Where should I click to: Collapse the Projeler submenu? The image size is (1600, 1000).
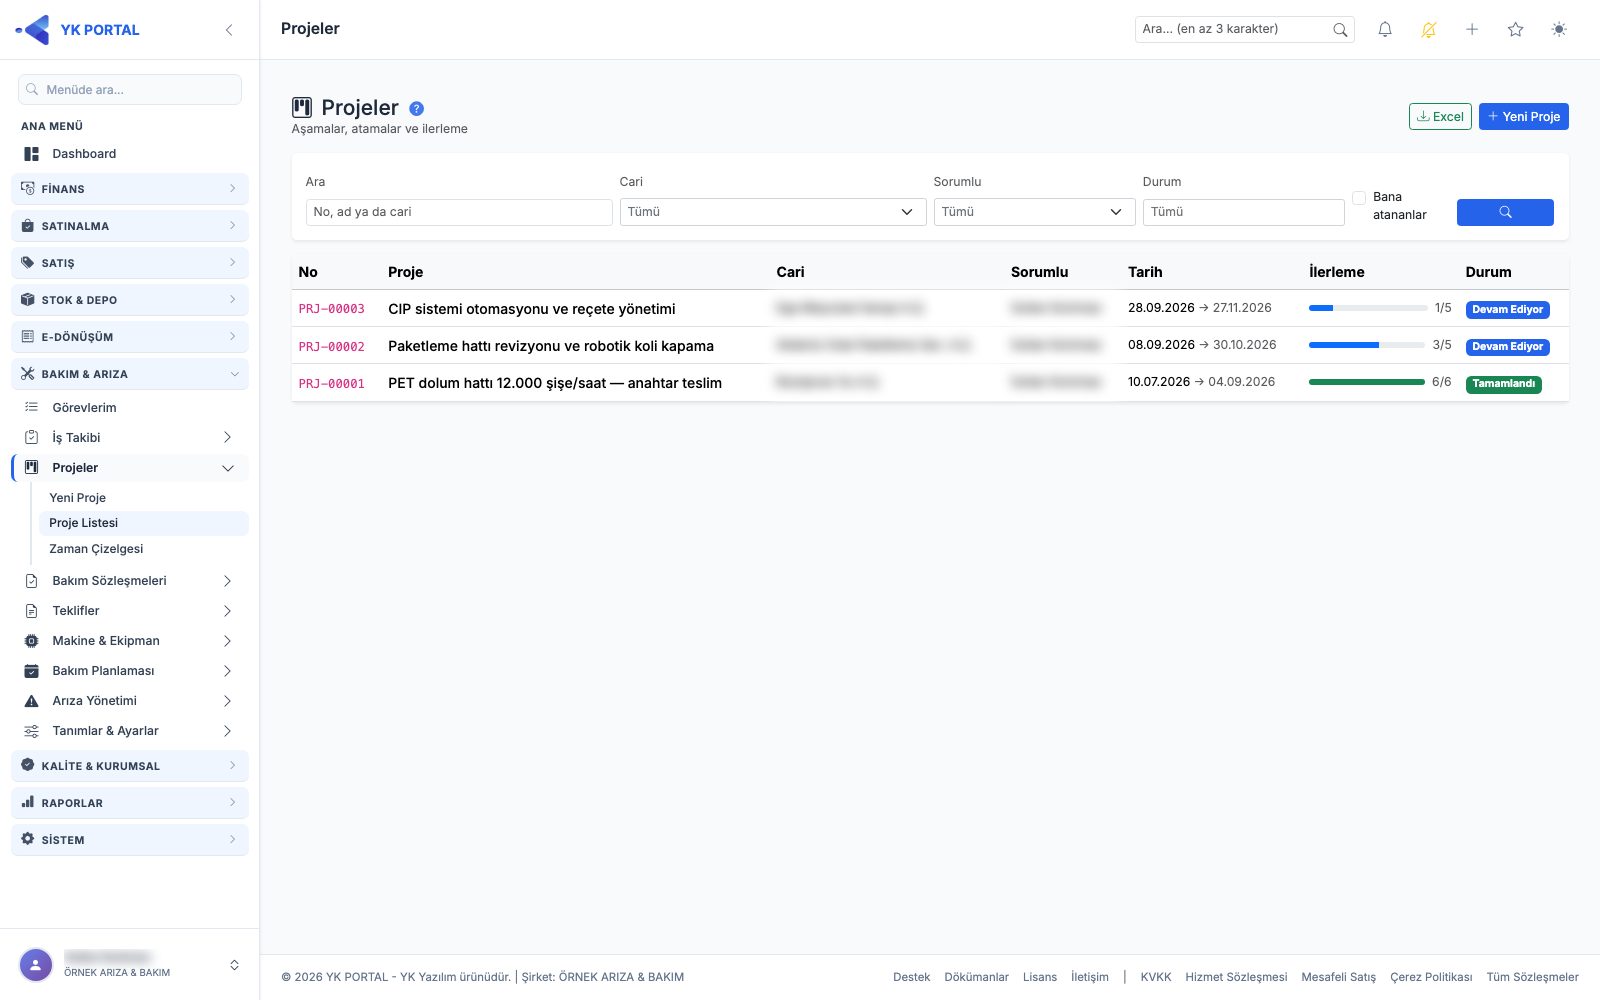click(130, 468)
